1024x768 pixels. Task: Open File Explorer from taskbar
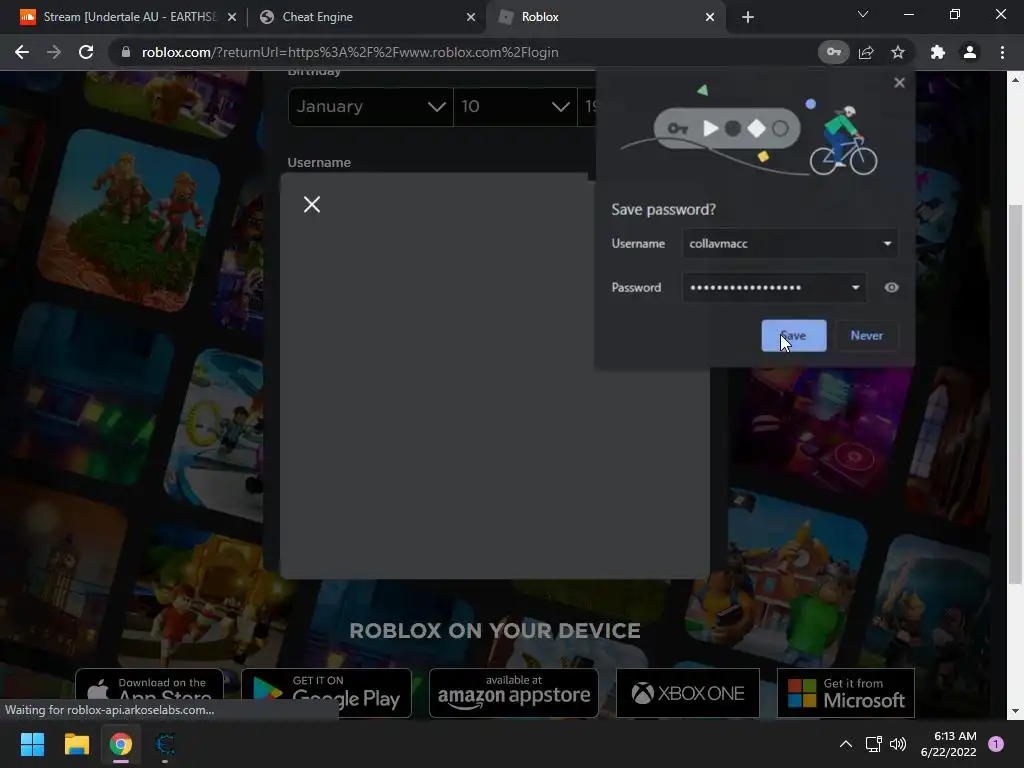point(76,744)
